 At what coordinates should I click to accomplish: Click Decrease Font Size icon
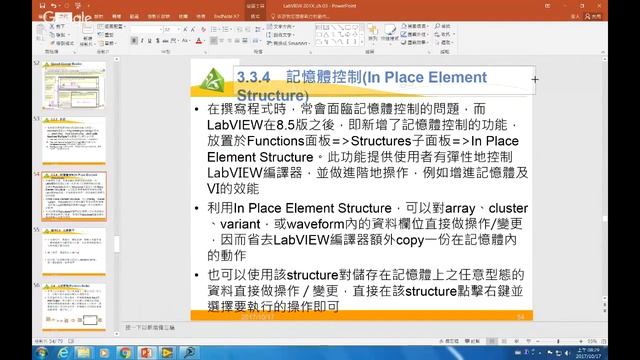click(x=193, y=29)
